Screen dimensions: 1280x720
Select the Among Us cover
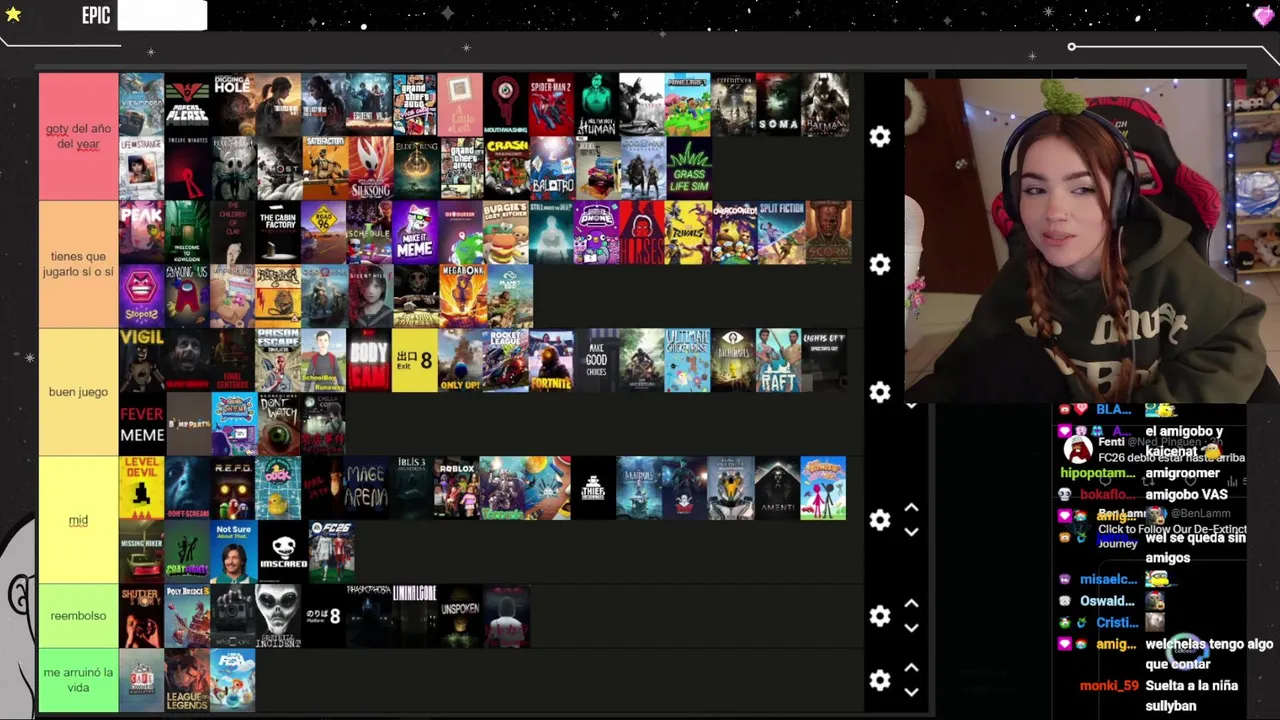pos(187,296)
